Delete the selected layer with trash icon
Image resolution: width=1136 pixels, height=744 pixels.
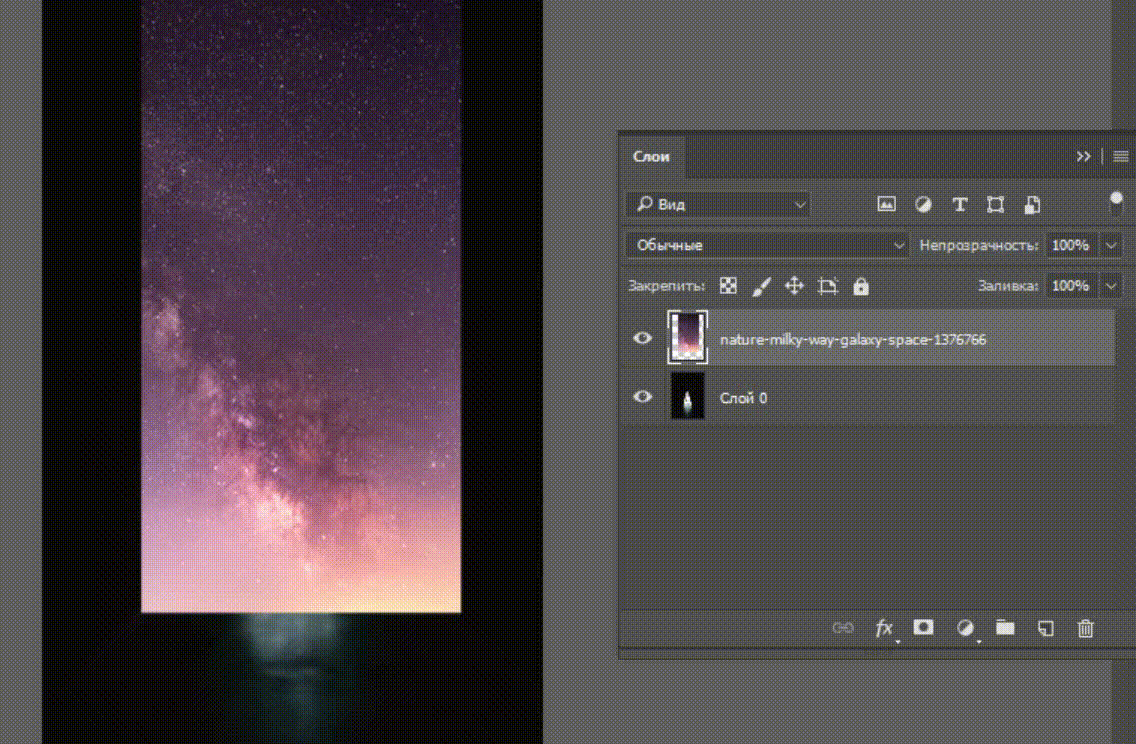click(1085, 628)
